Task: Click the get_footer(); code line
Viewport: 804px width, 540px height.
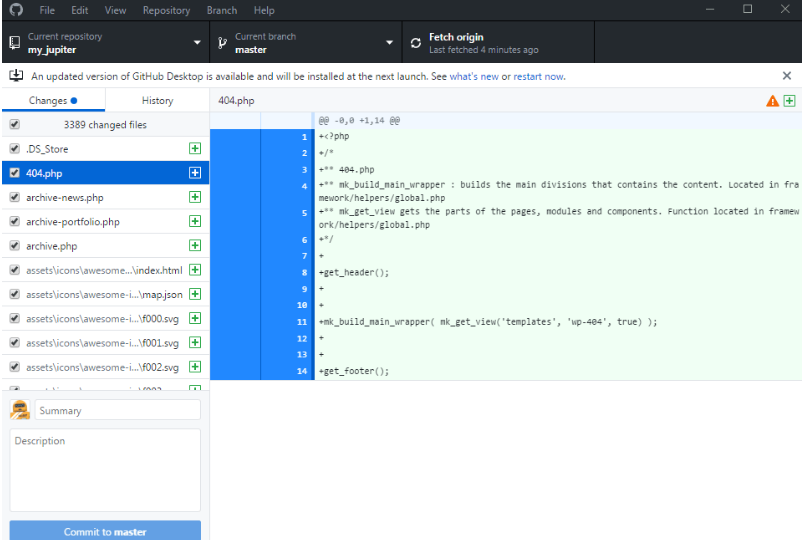Action: (x=354, y=371)
